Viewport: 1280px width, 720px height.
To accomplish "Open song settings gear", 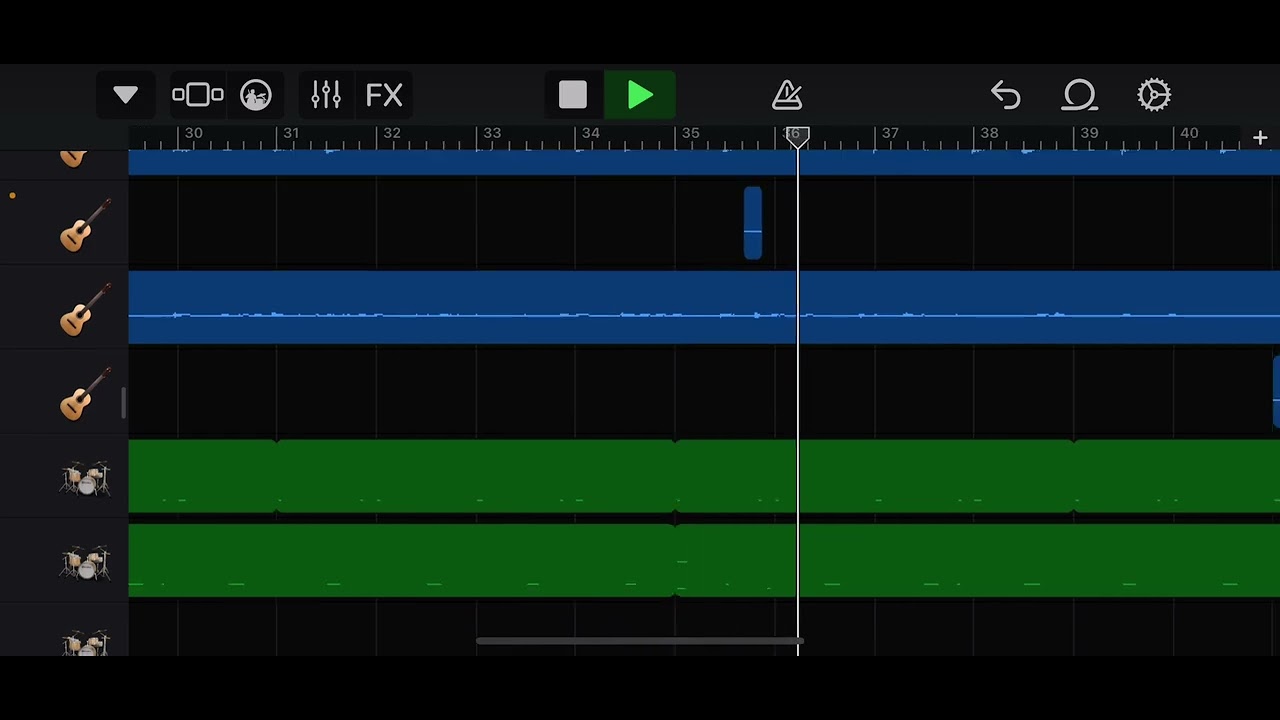I will coord(1154,95).
